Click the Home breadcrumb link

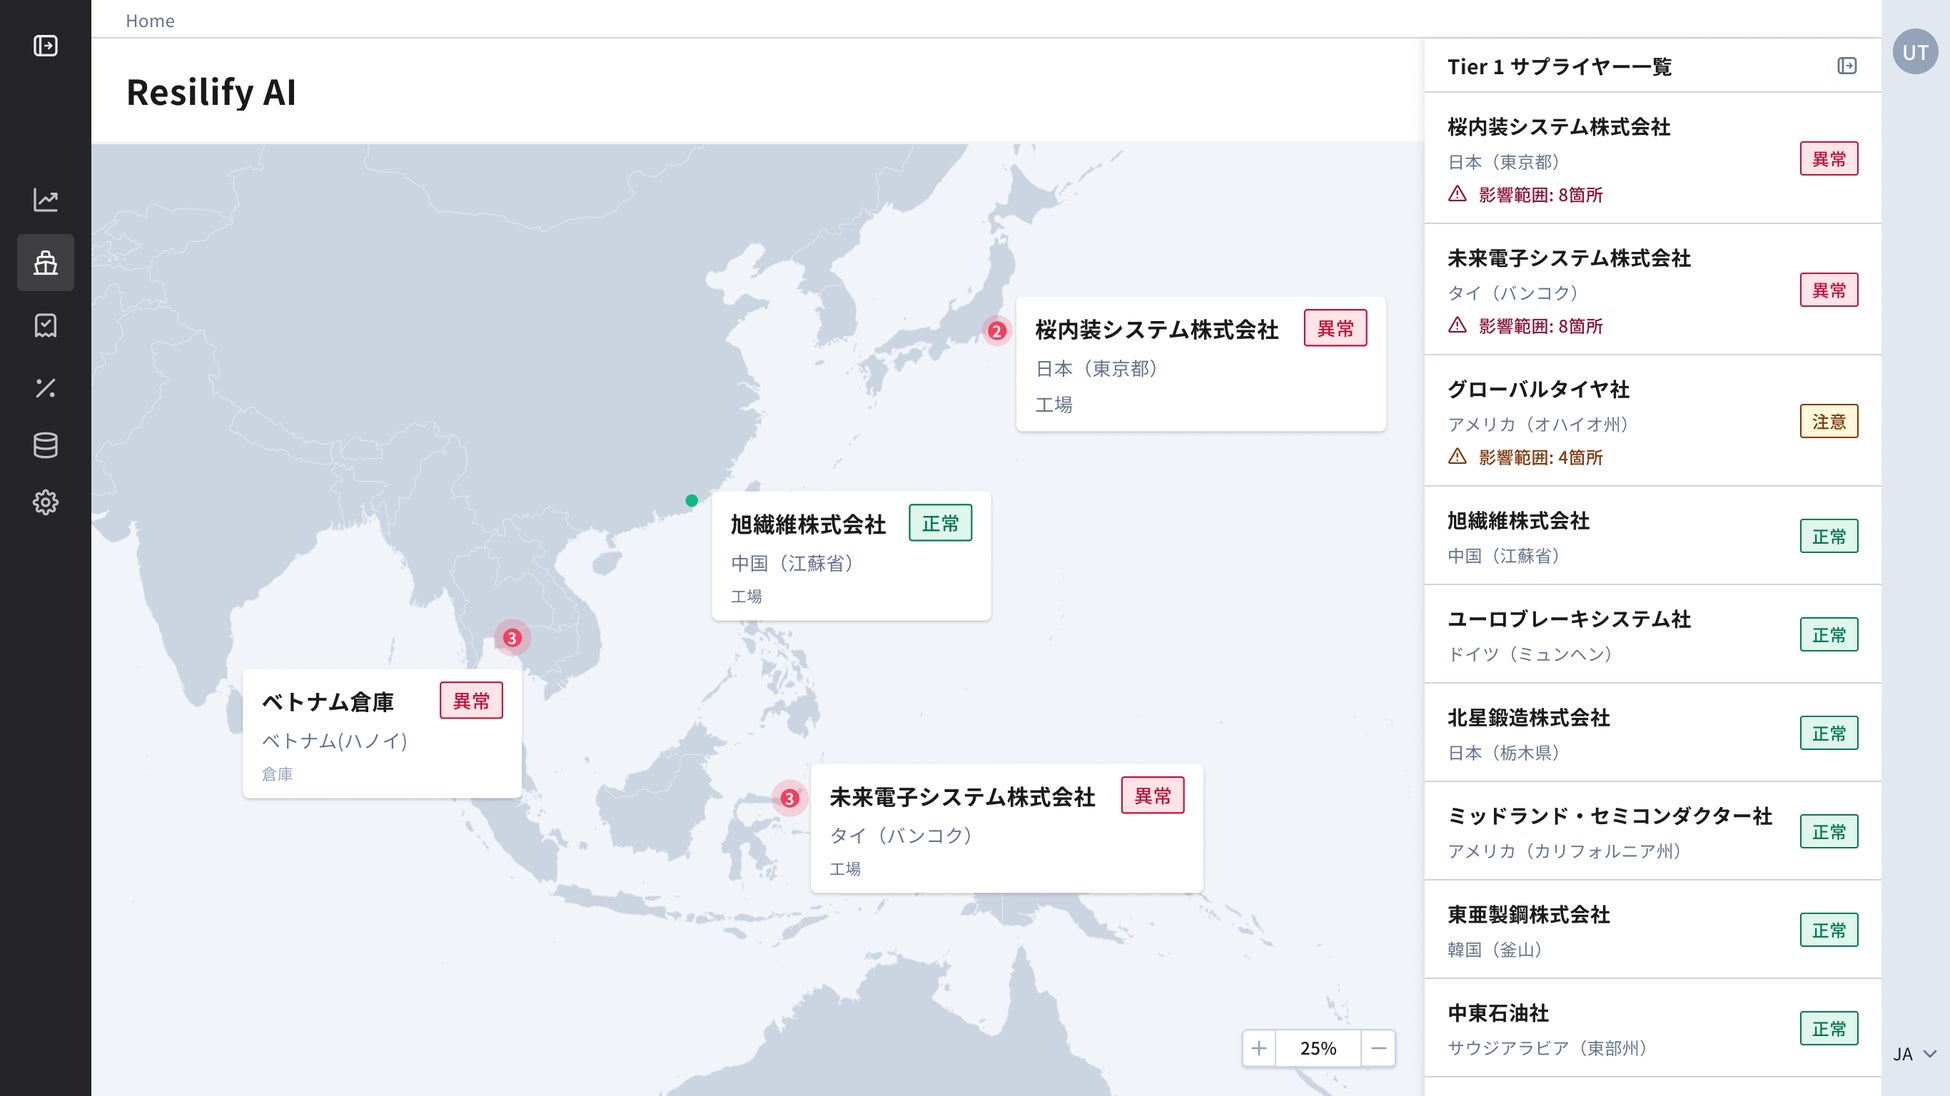pyautogui.click(x=150, y=21)
